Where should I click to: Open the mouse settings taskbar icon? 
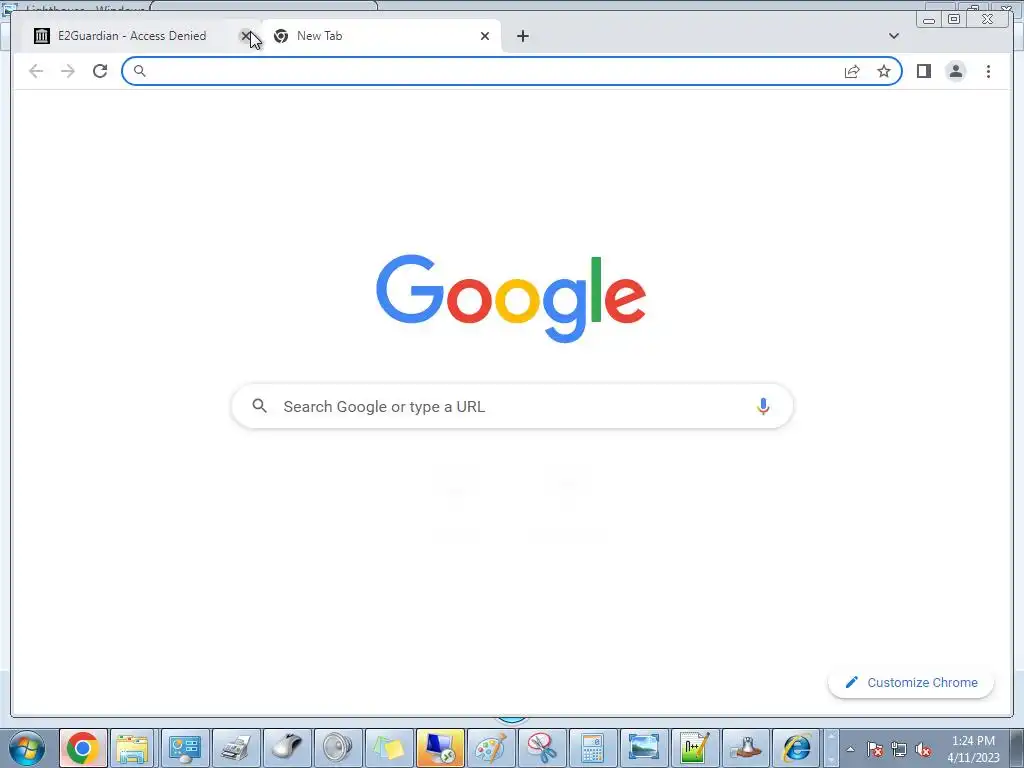click(x=286, y=748)
